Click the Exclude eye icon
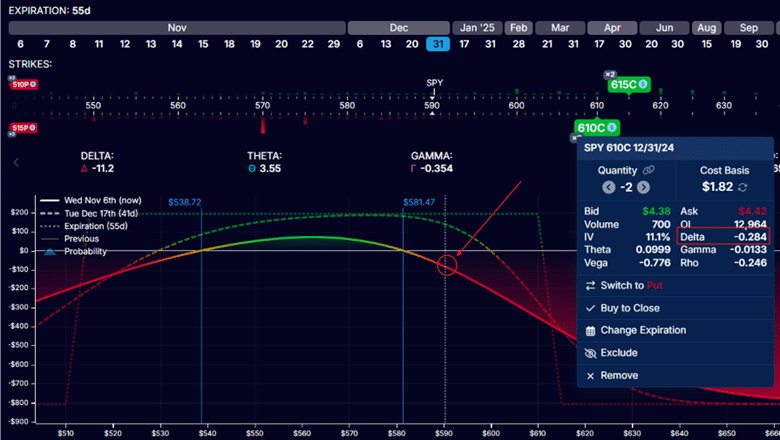Viewport: 780px width, 440px height. coord(590,353)
